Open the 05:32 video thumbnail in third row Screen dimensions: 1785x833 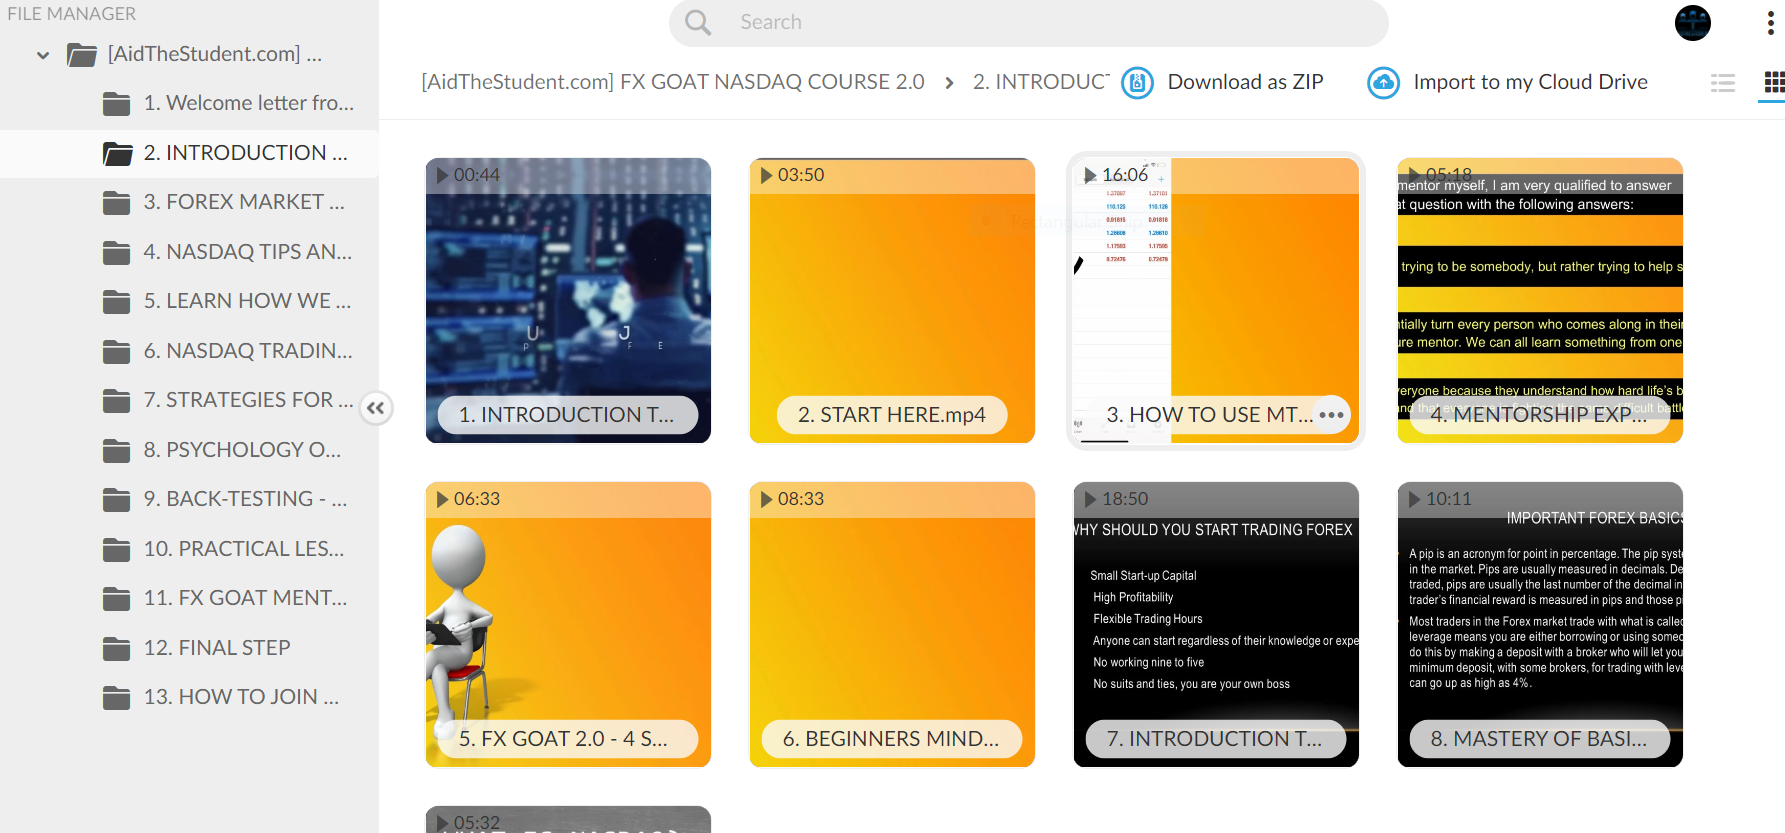pos(568,820)
